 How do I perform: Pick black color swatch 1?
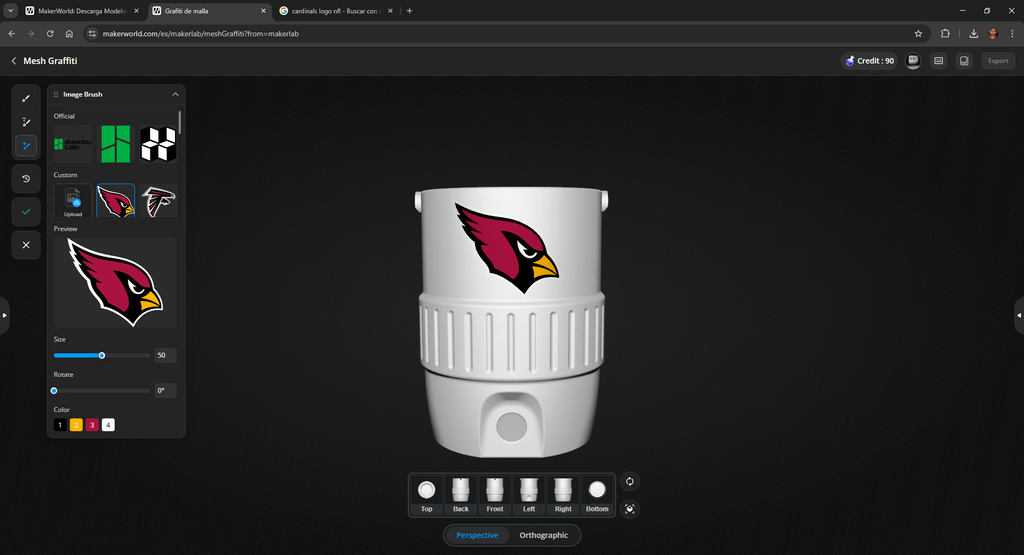pos(60,425)
